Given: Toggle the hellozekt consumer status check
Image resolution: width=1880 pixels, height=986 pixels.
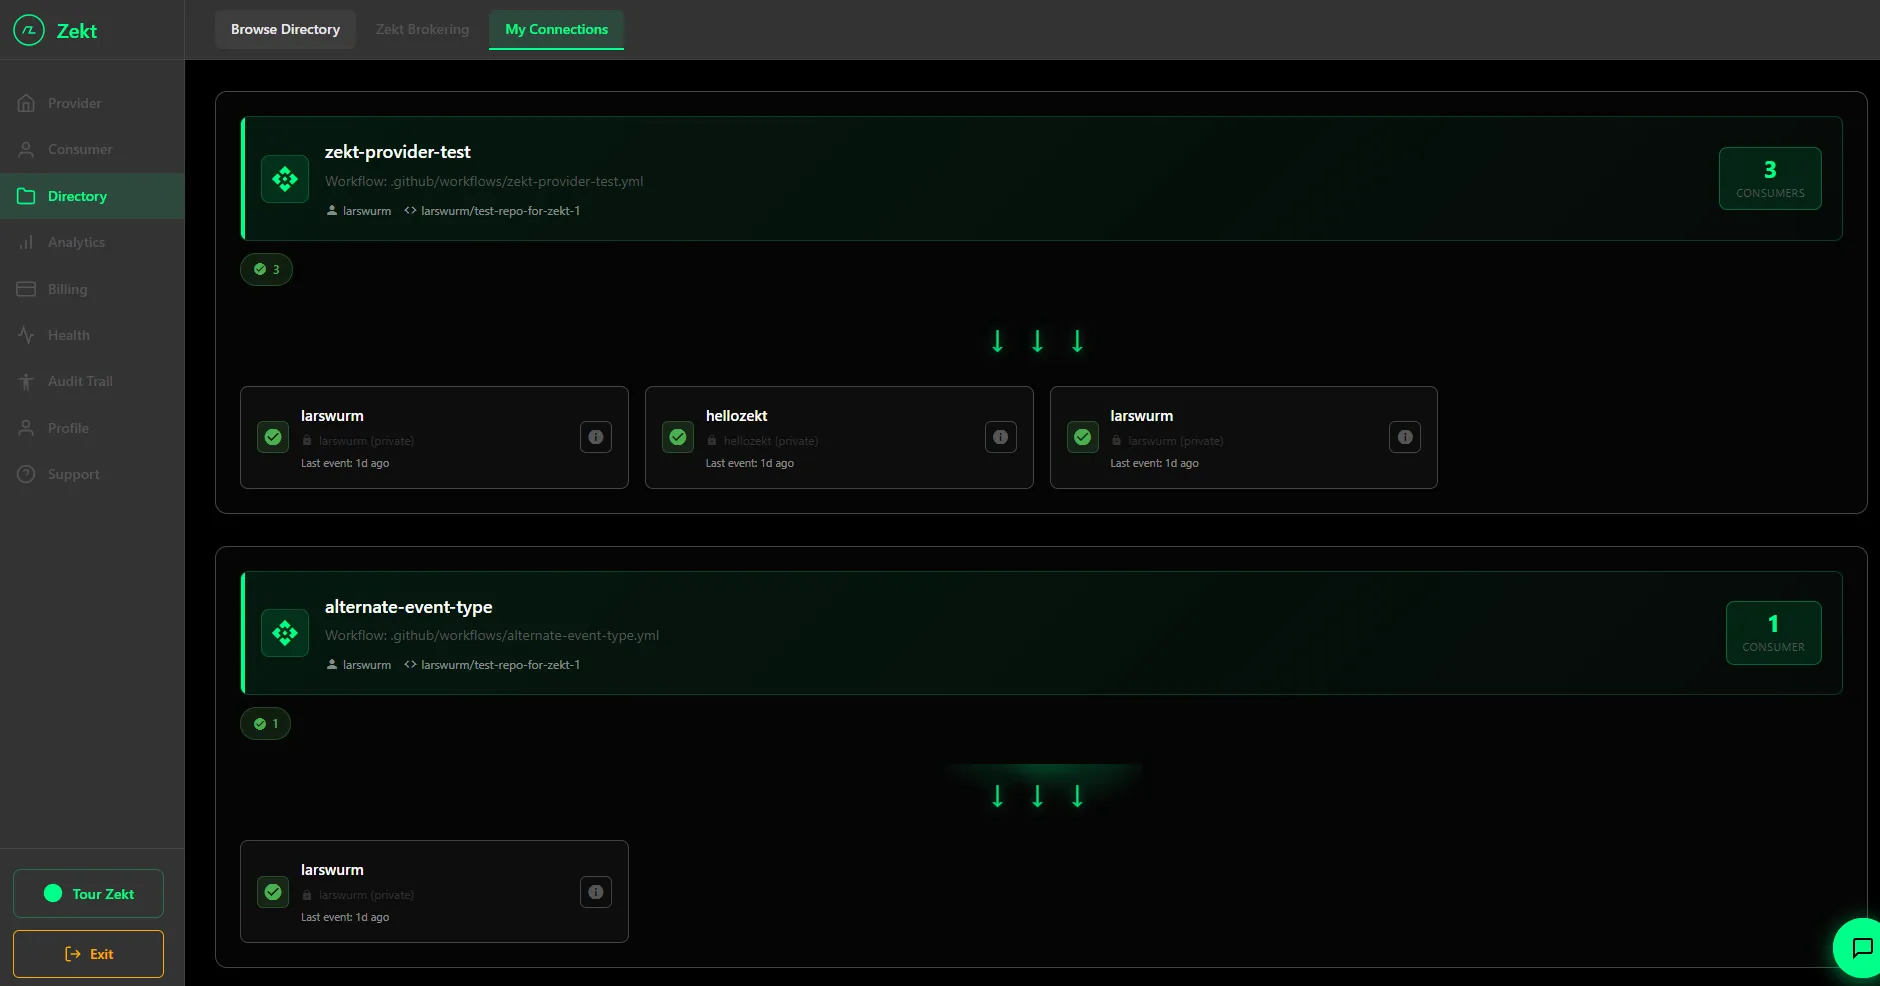Looking at the screenshot, I should (678, 437).
